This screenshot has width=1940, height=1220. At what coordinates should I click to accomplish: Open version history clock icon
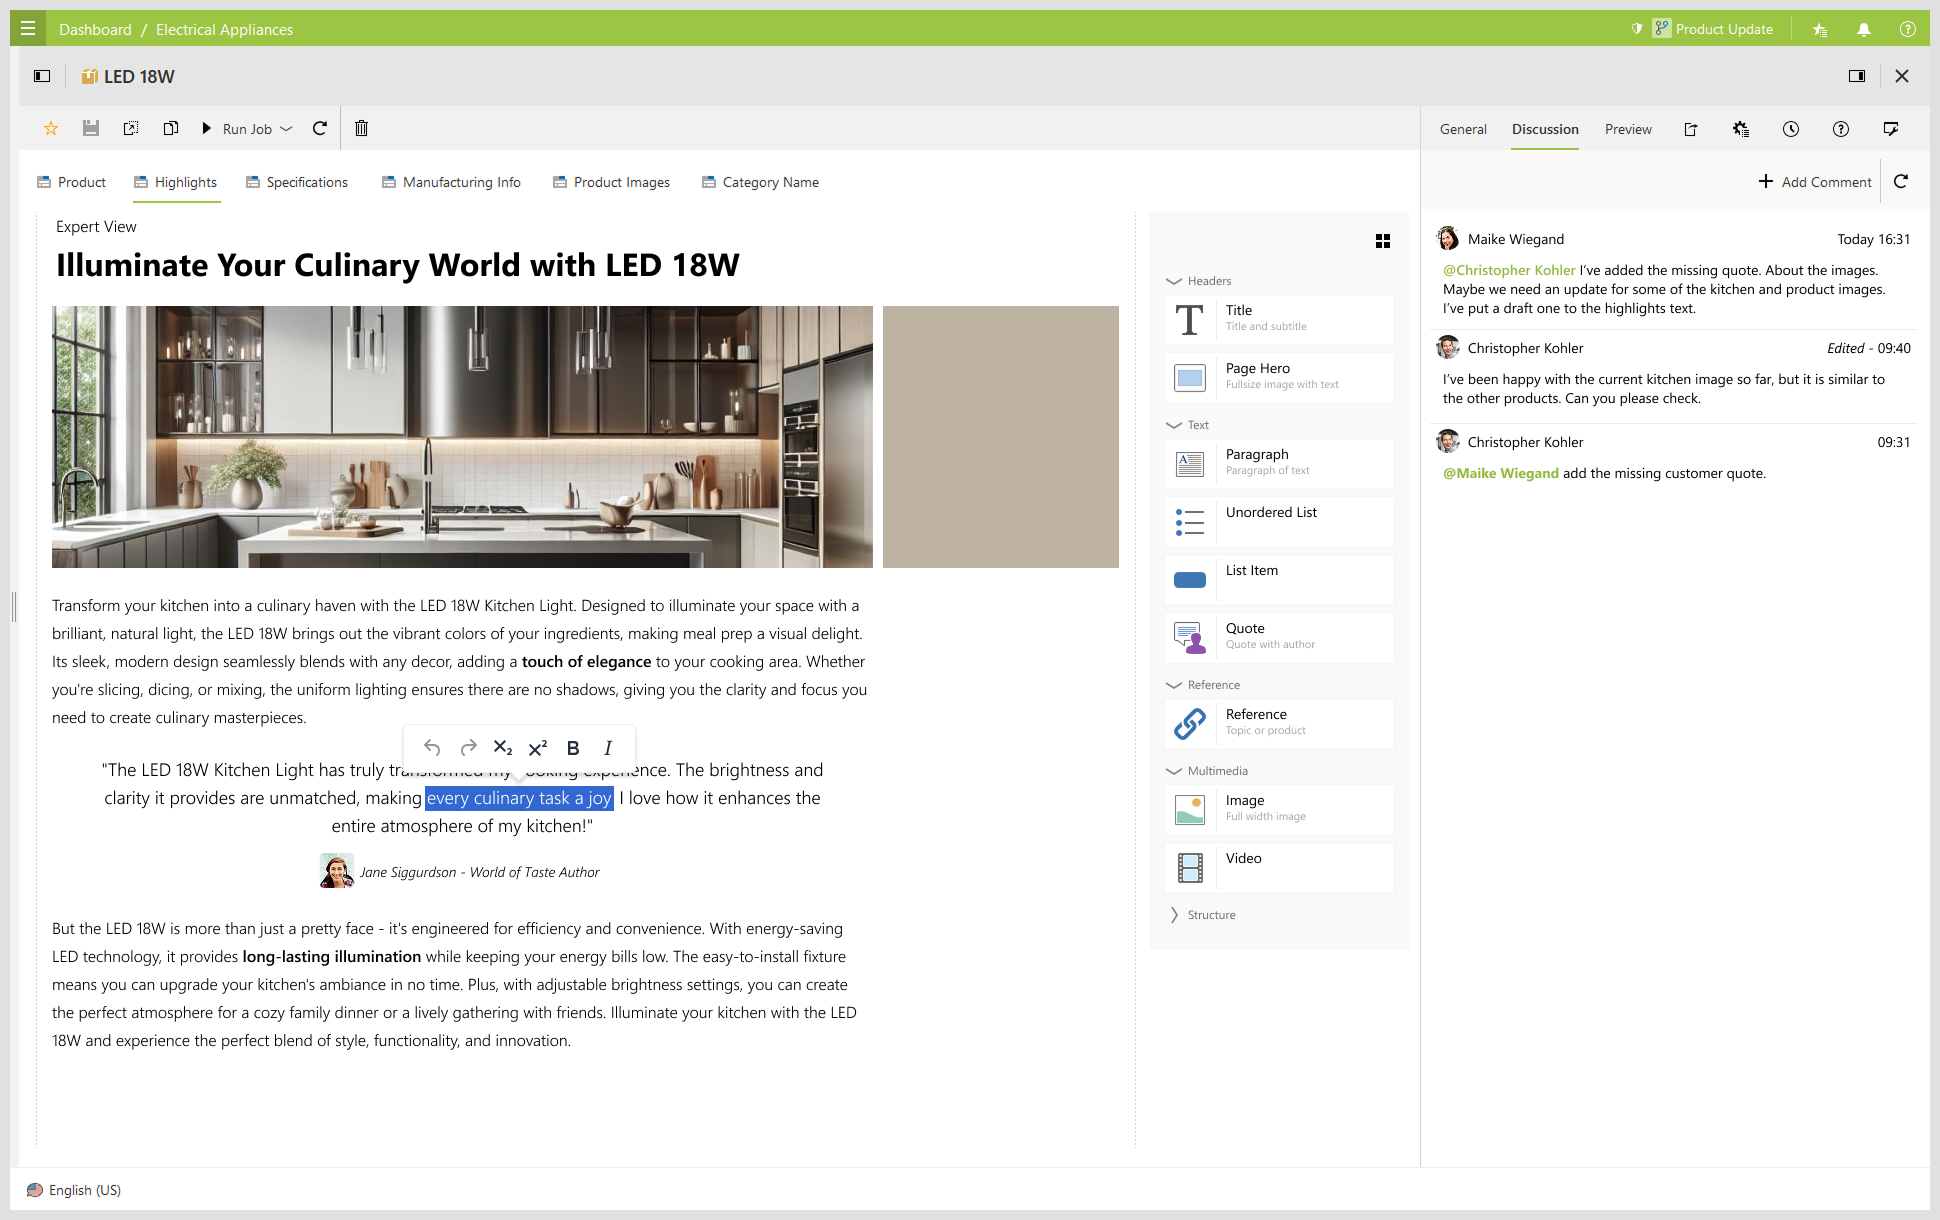click(x=1791, y=129)
